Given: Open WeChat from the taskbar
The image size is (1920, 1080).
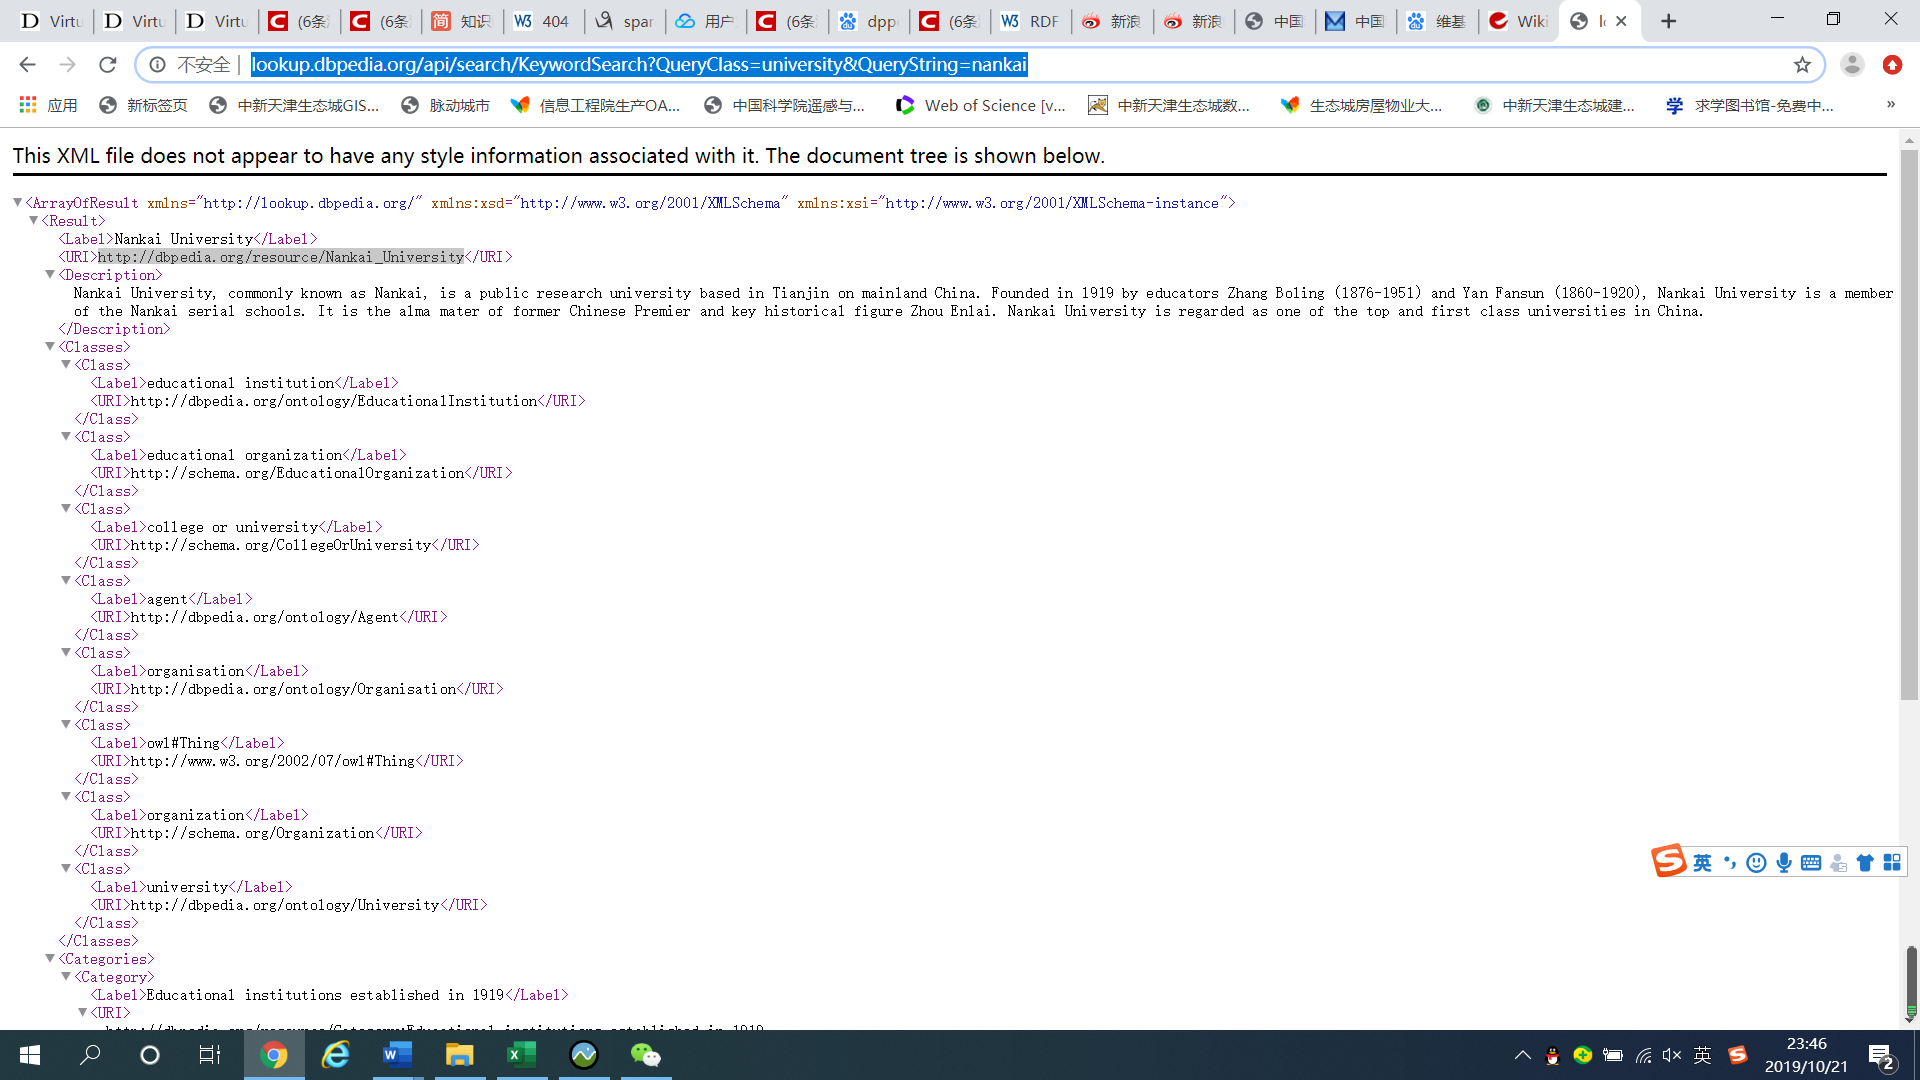Looking at the screenshot, I should click(x=645, y=1055).
